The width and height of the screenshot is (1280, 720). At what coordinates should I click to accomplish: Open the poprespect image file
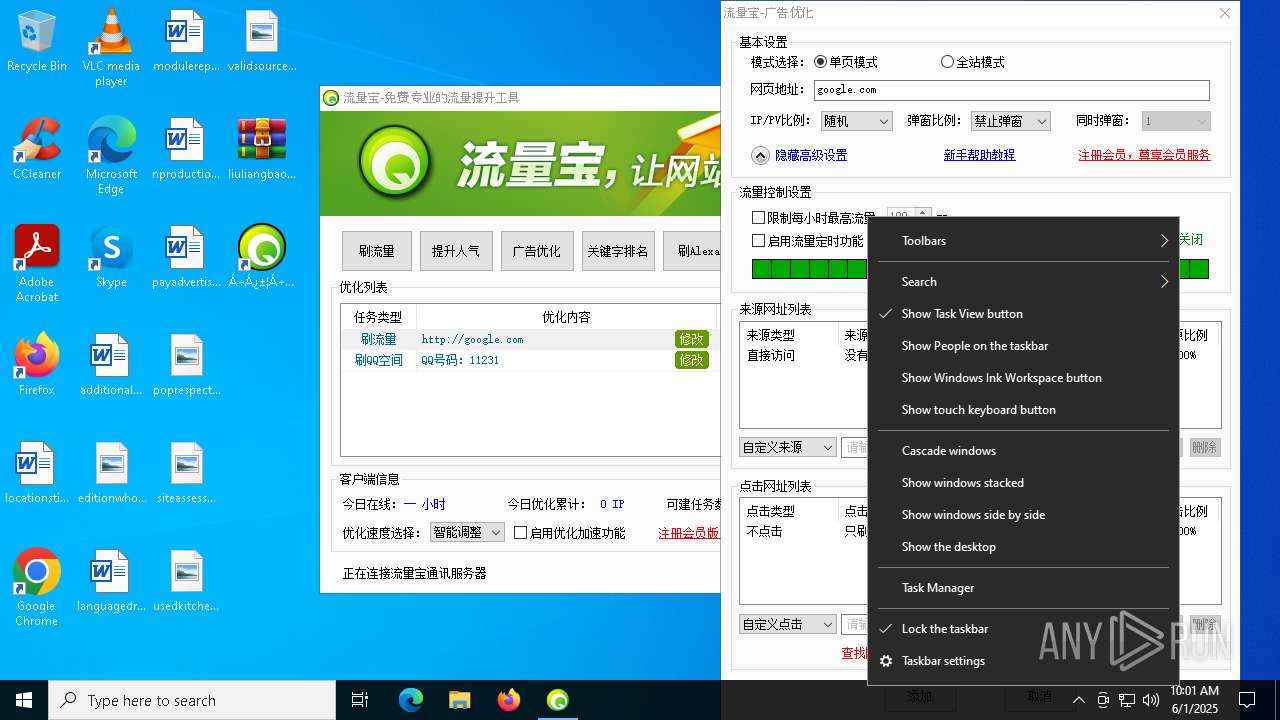pos(186,364)
